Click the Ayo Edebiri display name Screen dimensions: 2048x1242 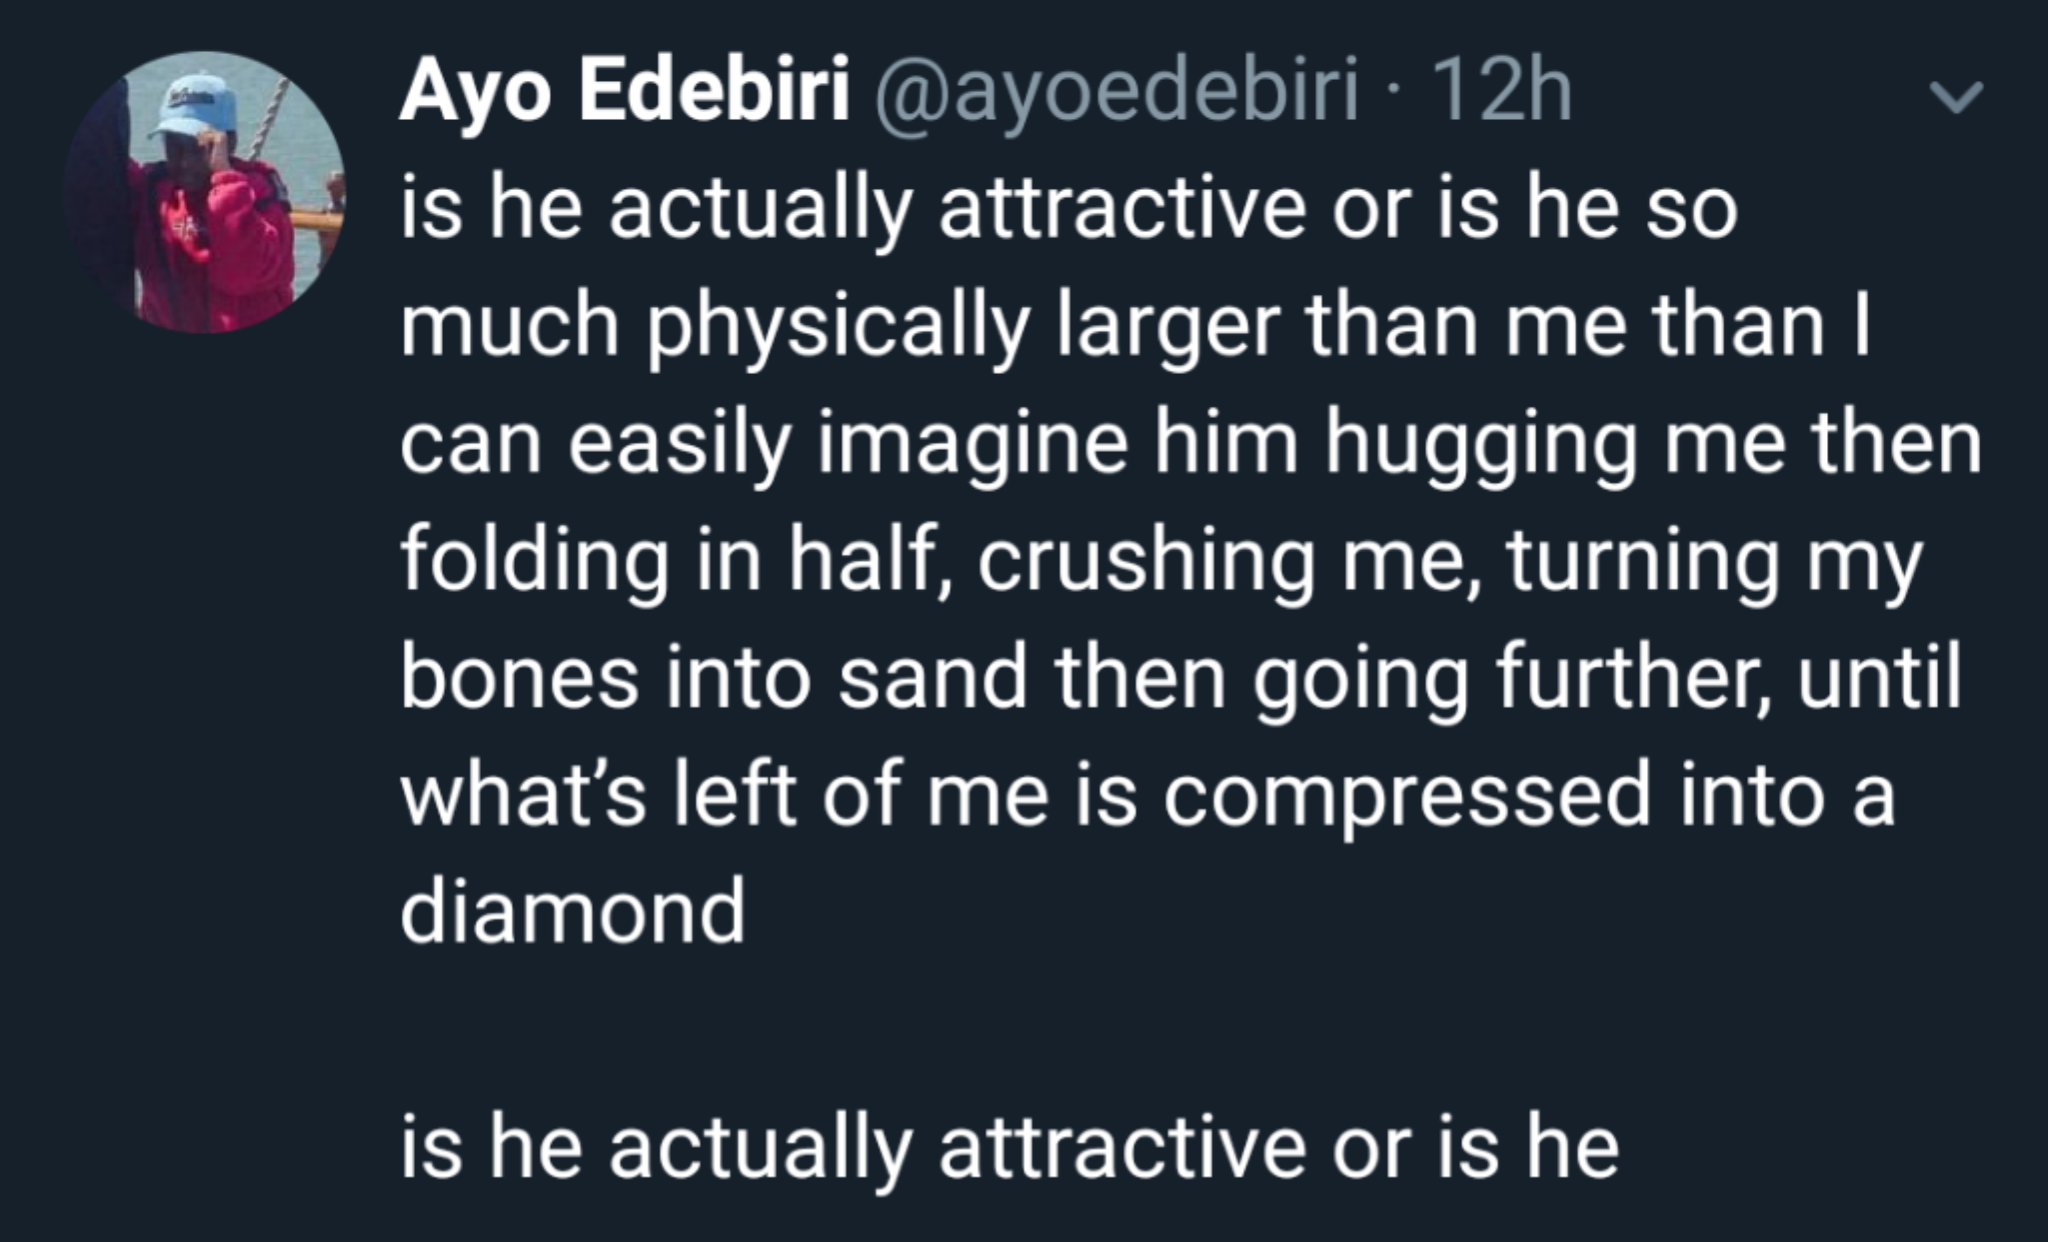click(x=624, y=91)
